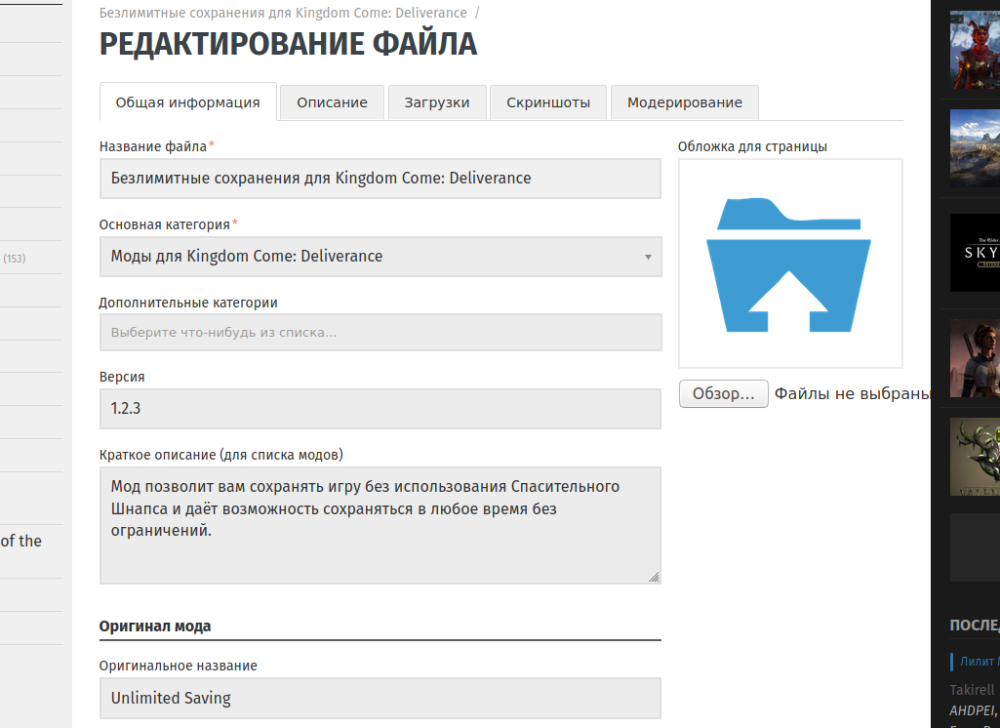This screenshot has width=1000, height=728.
Task: Click the Обложка для страницы label
Action: tap(753, 147)
